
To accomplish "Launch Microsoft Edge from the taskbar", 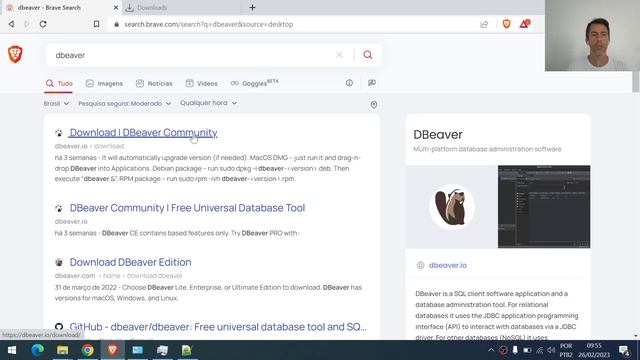I will click(38, 350).
